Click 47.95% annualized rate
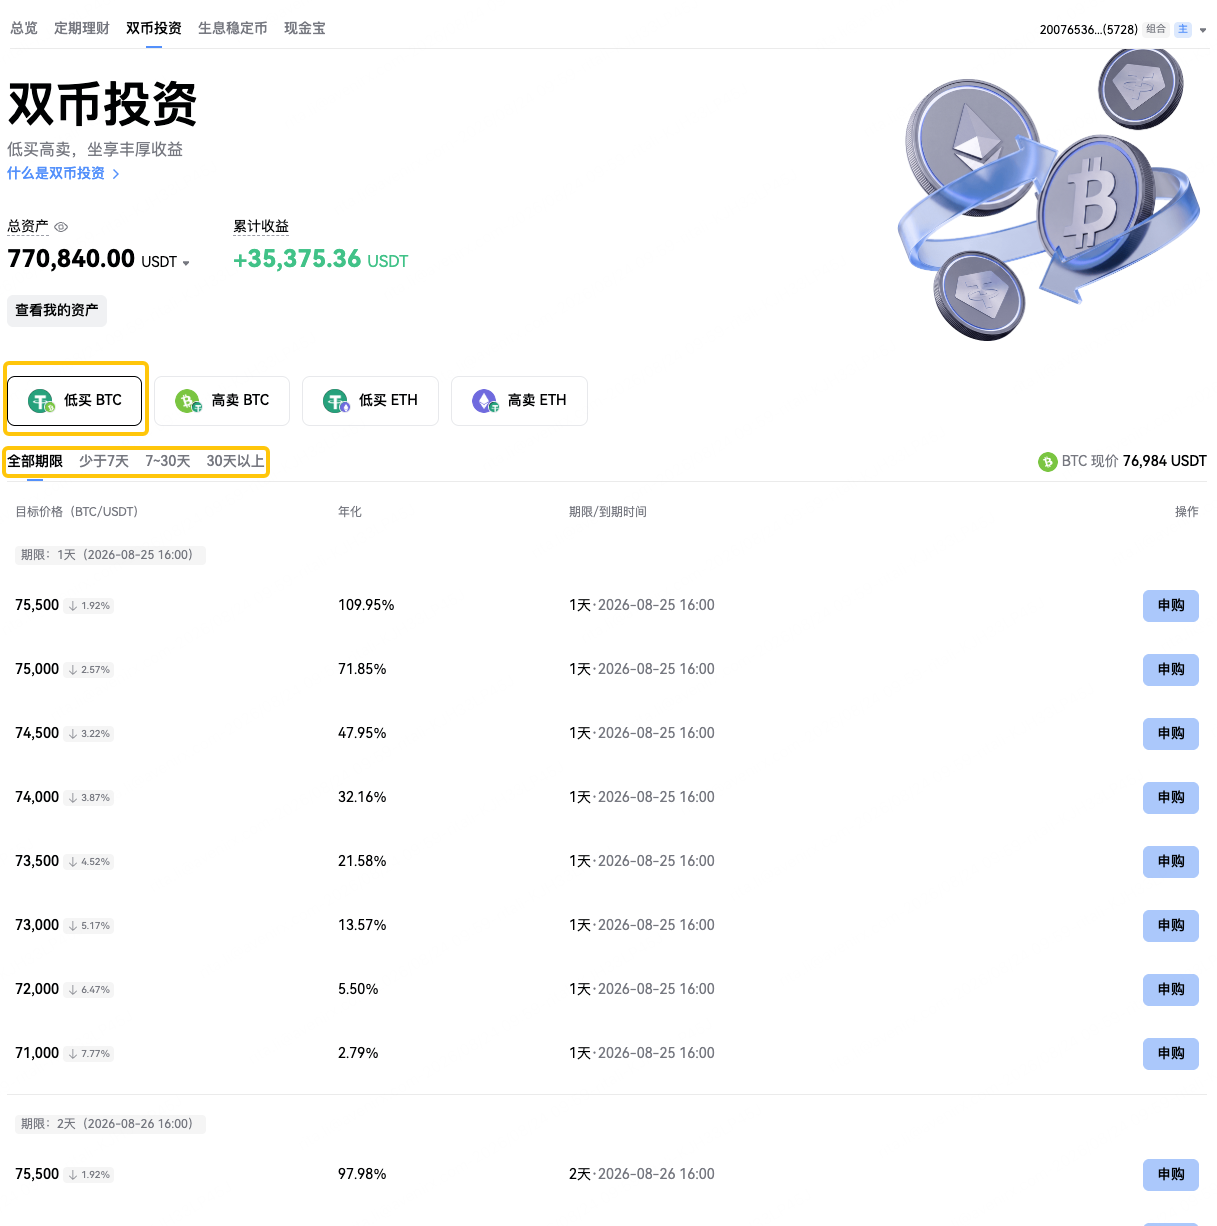 point(362,733)
